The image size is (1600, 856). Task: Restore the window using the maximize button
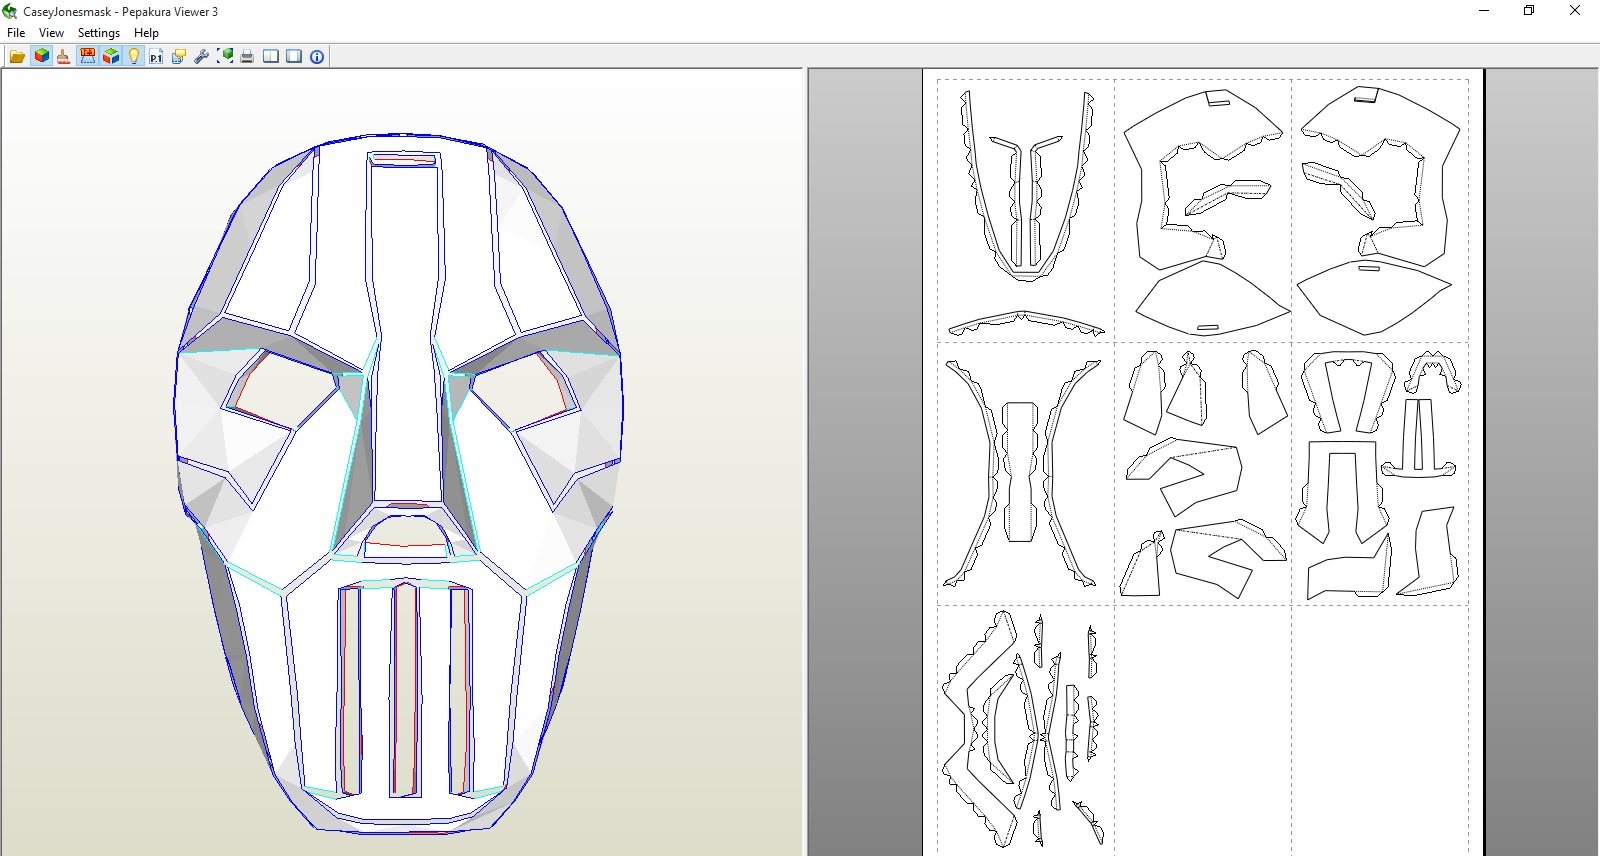(1529, 11)
